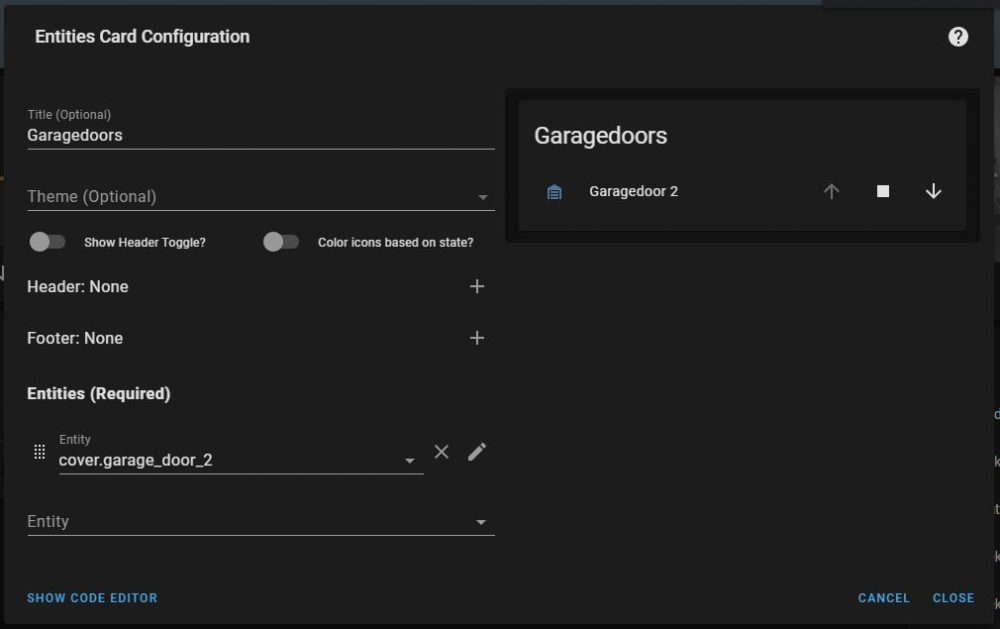Enable Color icons based on state

(281, 241)
